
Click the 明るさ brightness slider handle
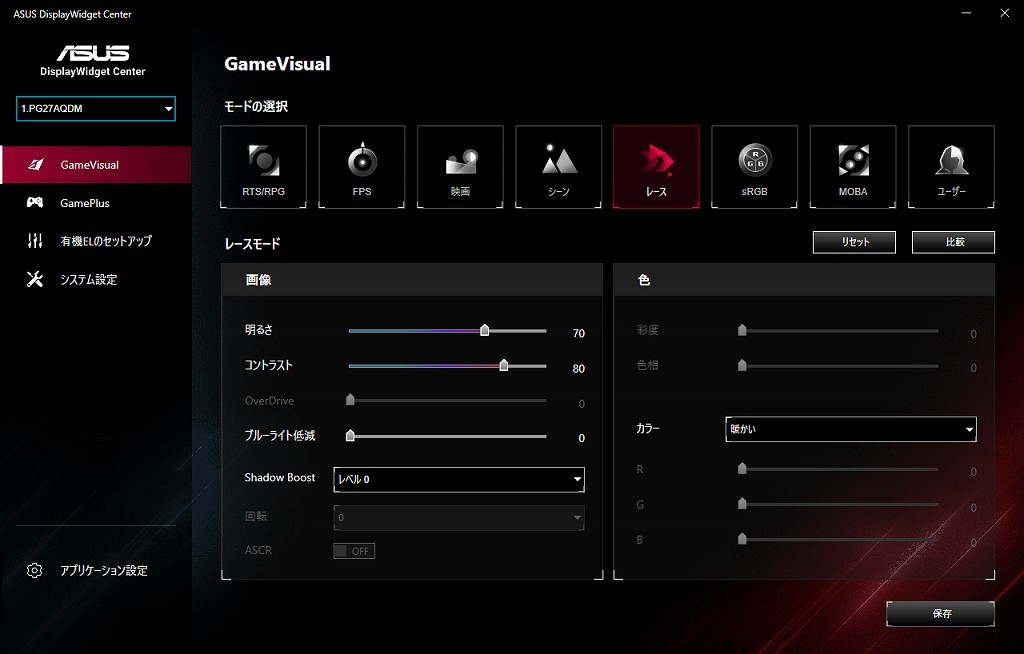point(485,330)
